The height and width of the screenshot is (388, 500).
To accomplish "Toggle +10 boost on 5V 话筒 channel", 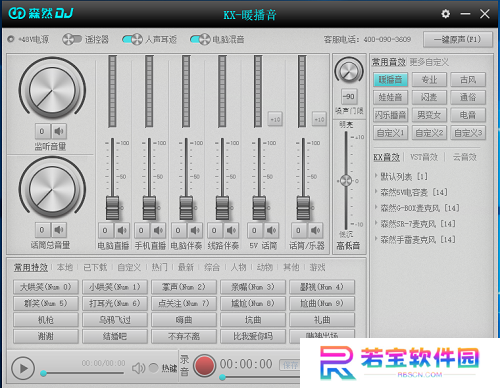I will pyautogui.click(x=275, y=119).
